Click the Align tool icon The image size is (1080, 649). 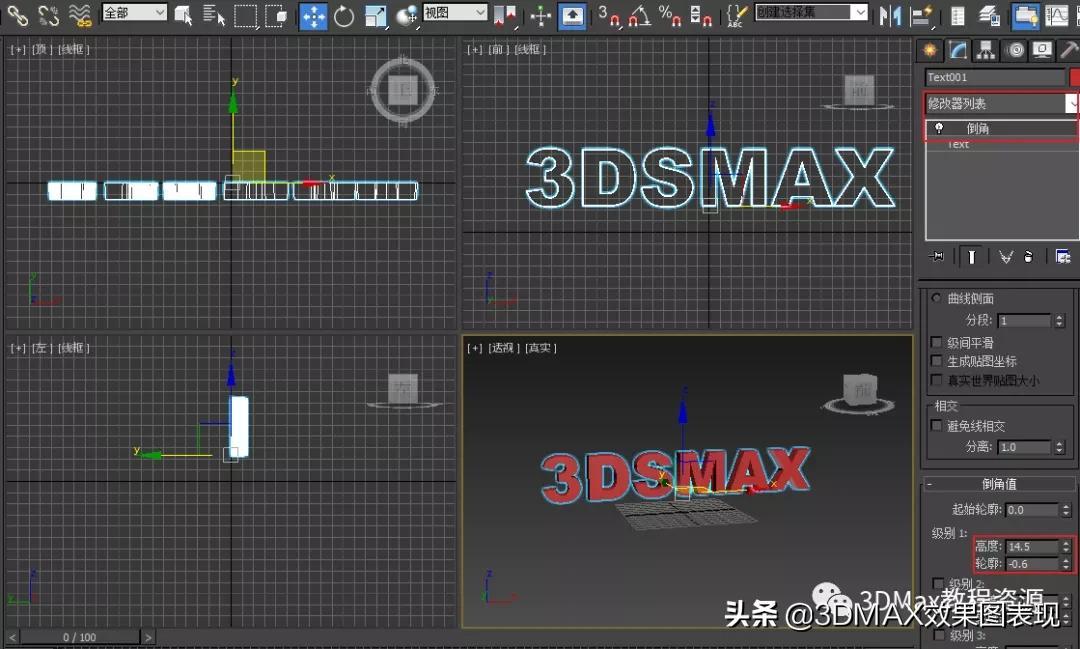click(x=921, y=14)
